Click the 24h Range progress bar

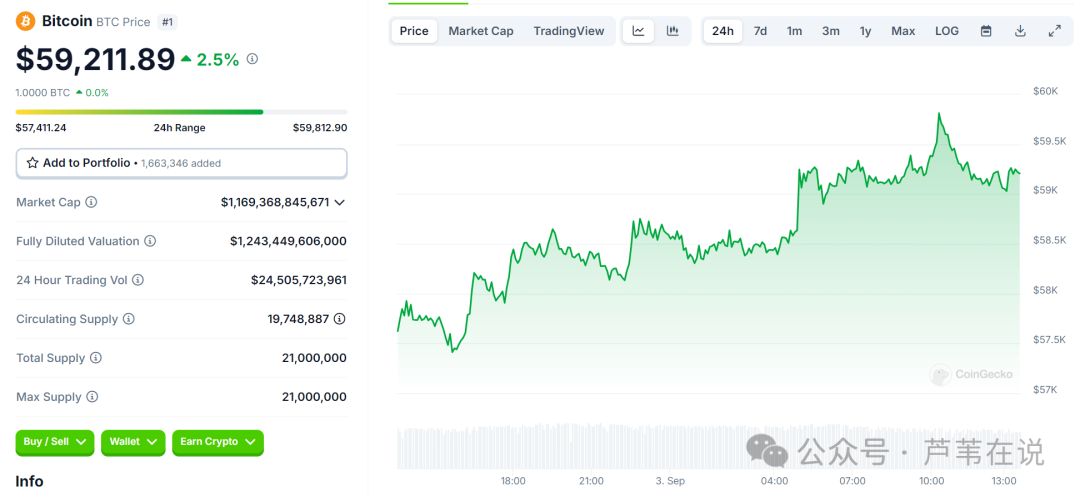click(182, 112)
